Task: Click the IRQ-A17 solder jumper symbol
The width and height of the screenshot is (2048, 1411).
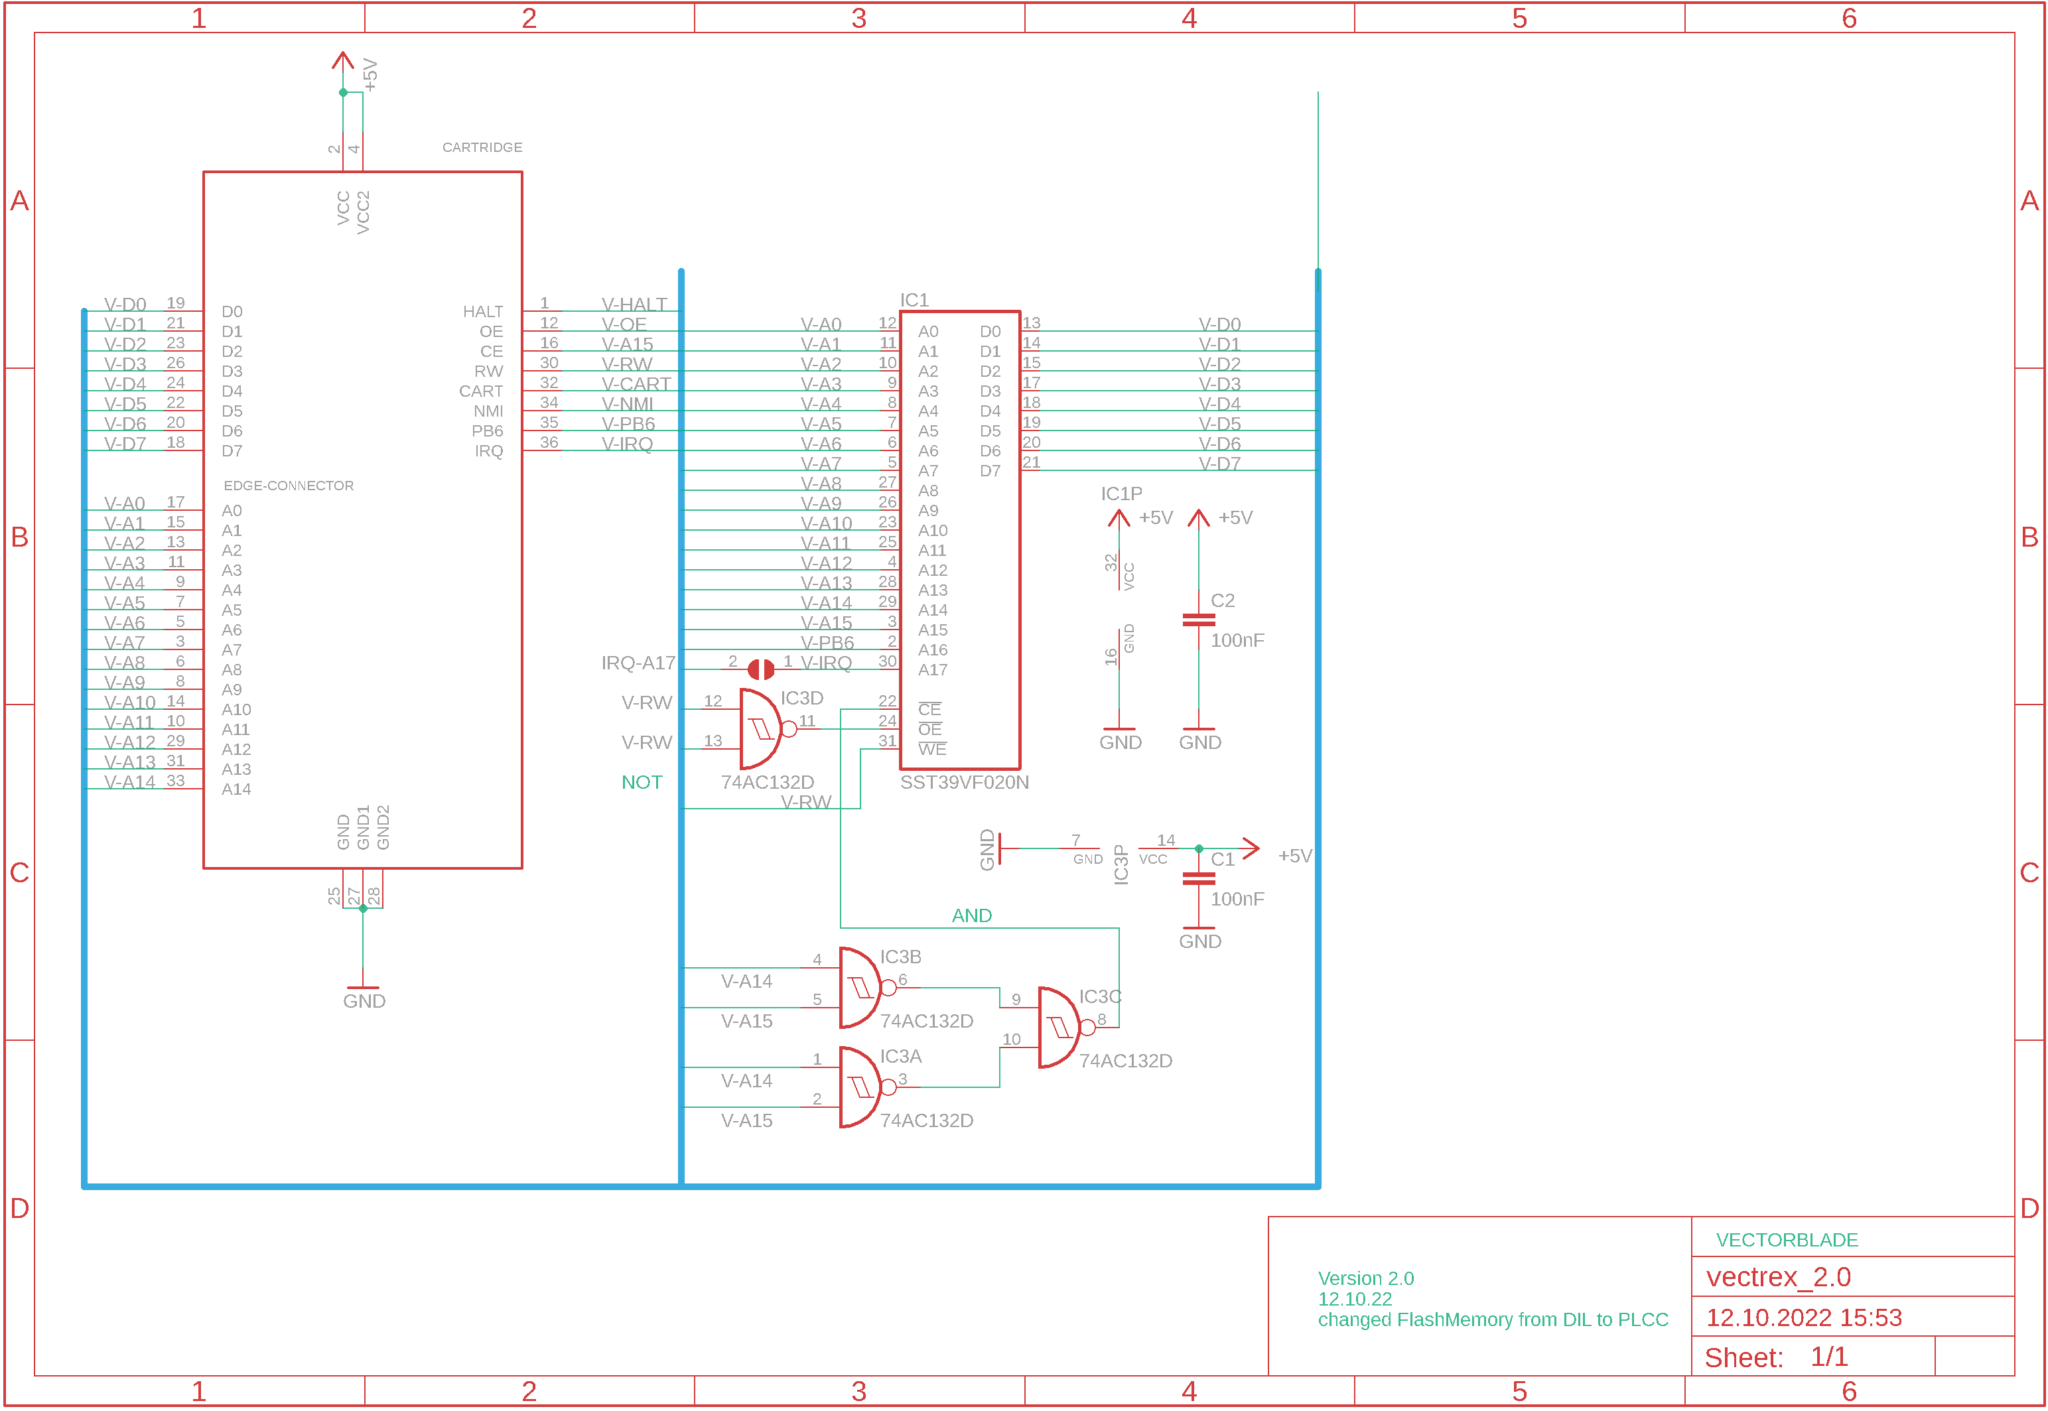Action: tap(761, 669)
